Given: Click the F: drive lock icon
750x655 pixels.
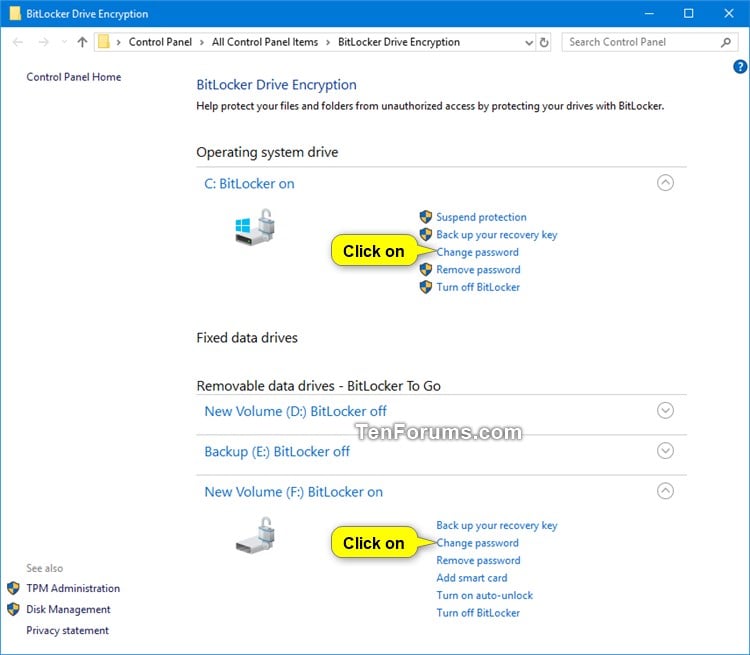Looking at the screenshot, I should (255, 535).
